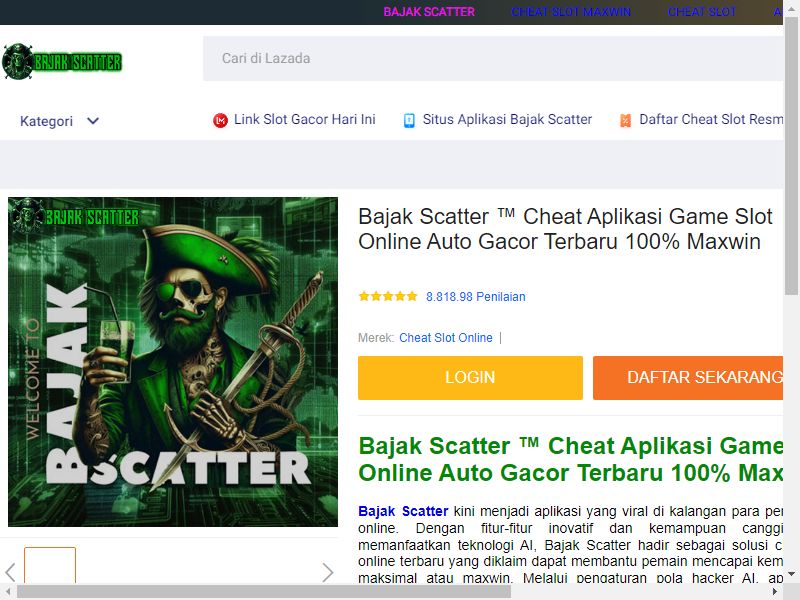Screen dimensions: 800x600
Task: Click the five-star rating icons
Action: (388, 296)
